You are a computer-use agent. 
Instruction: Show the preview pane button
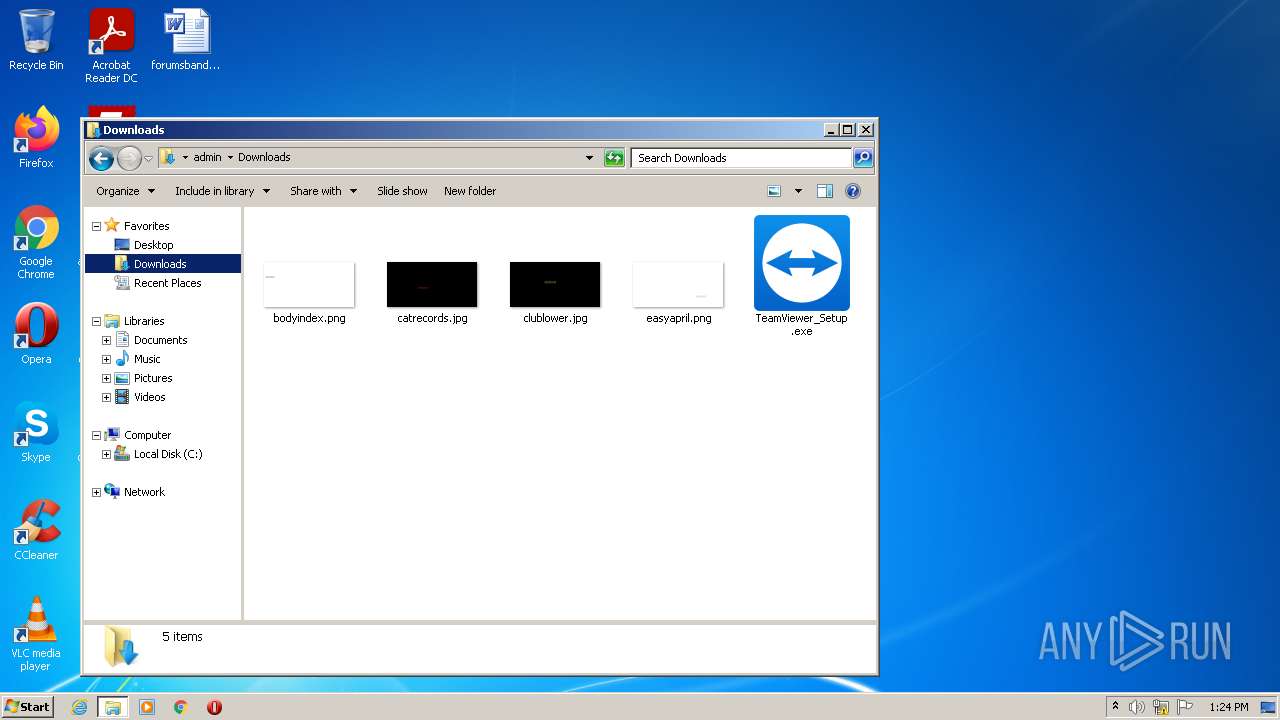click(825, 191)
